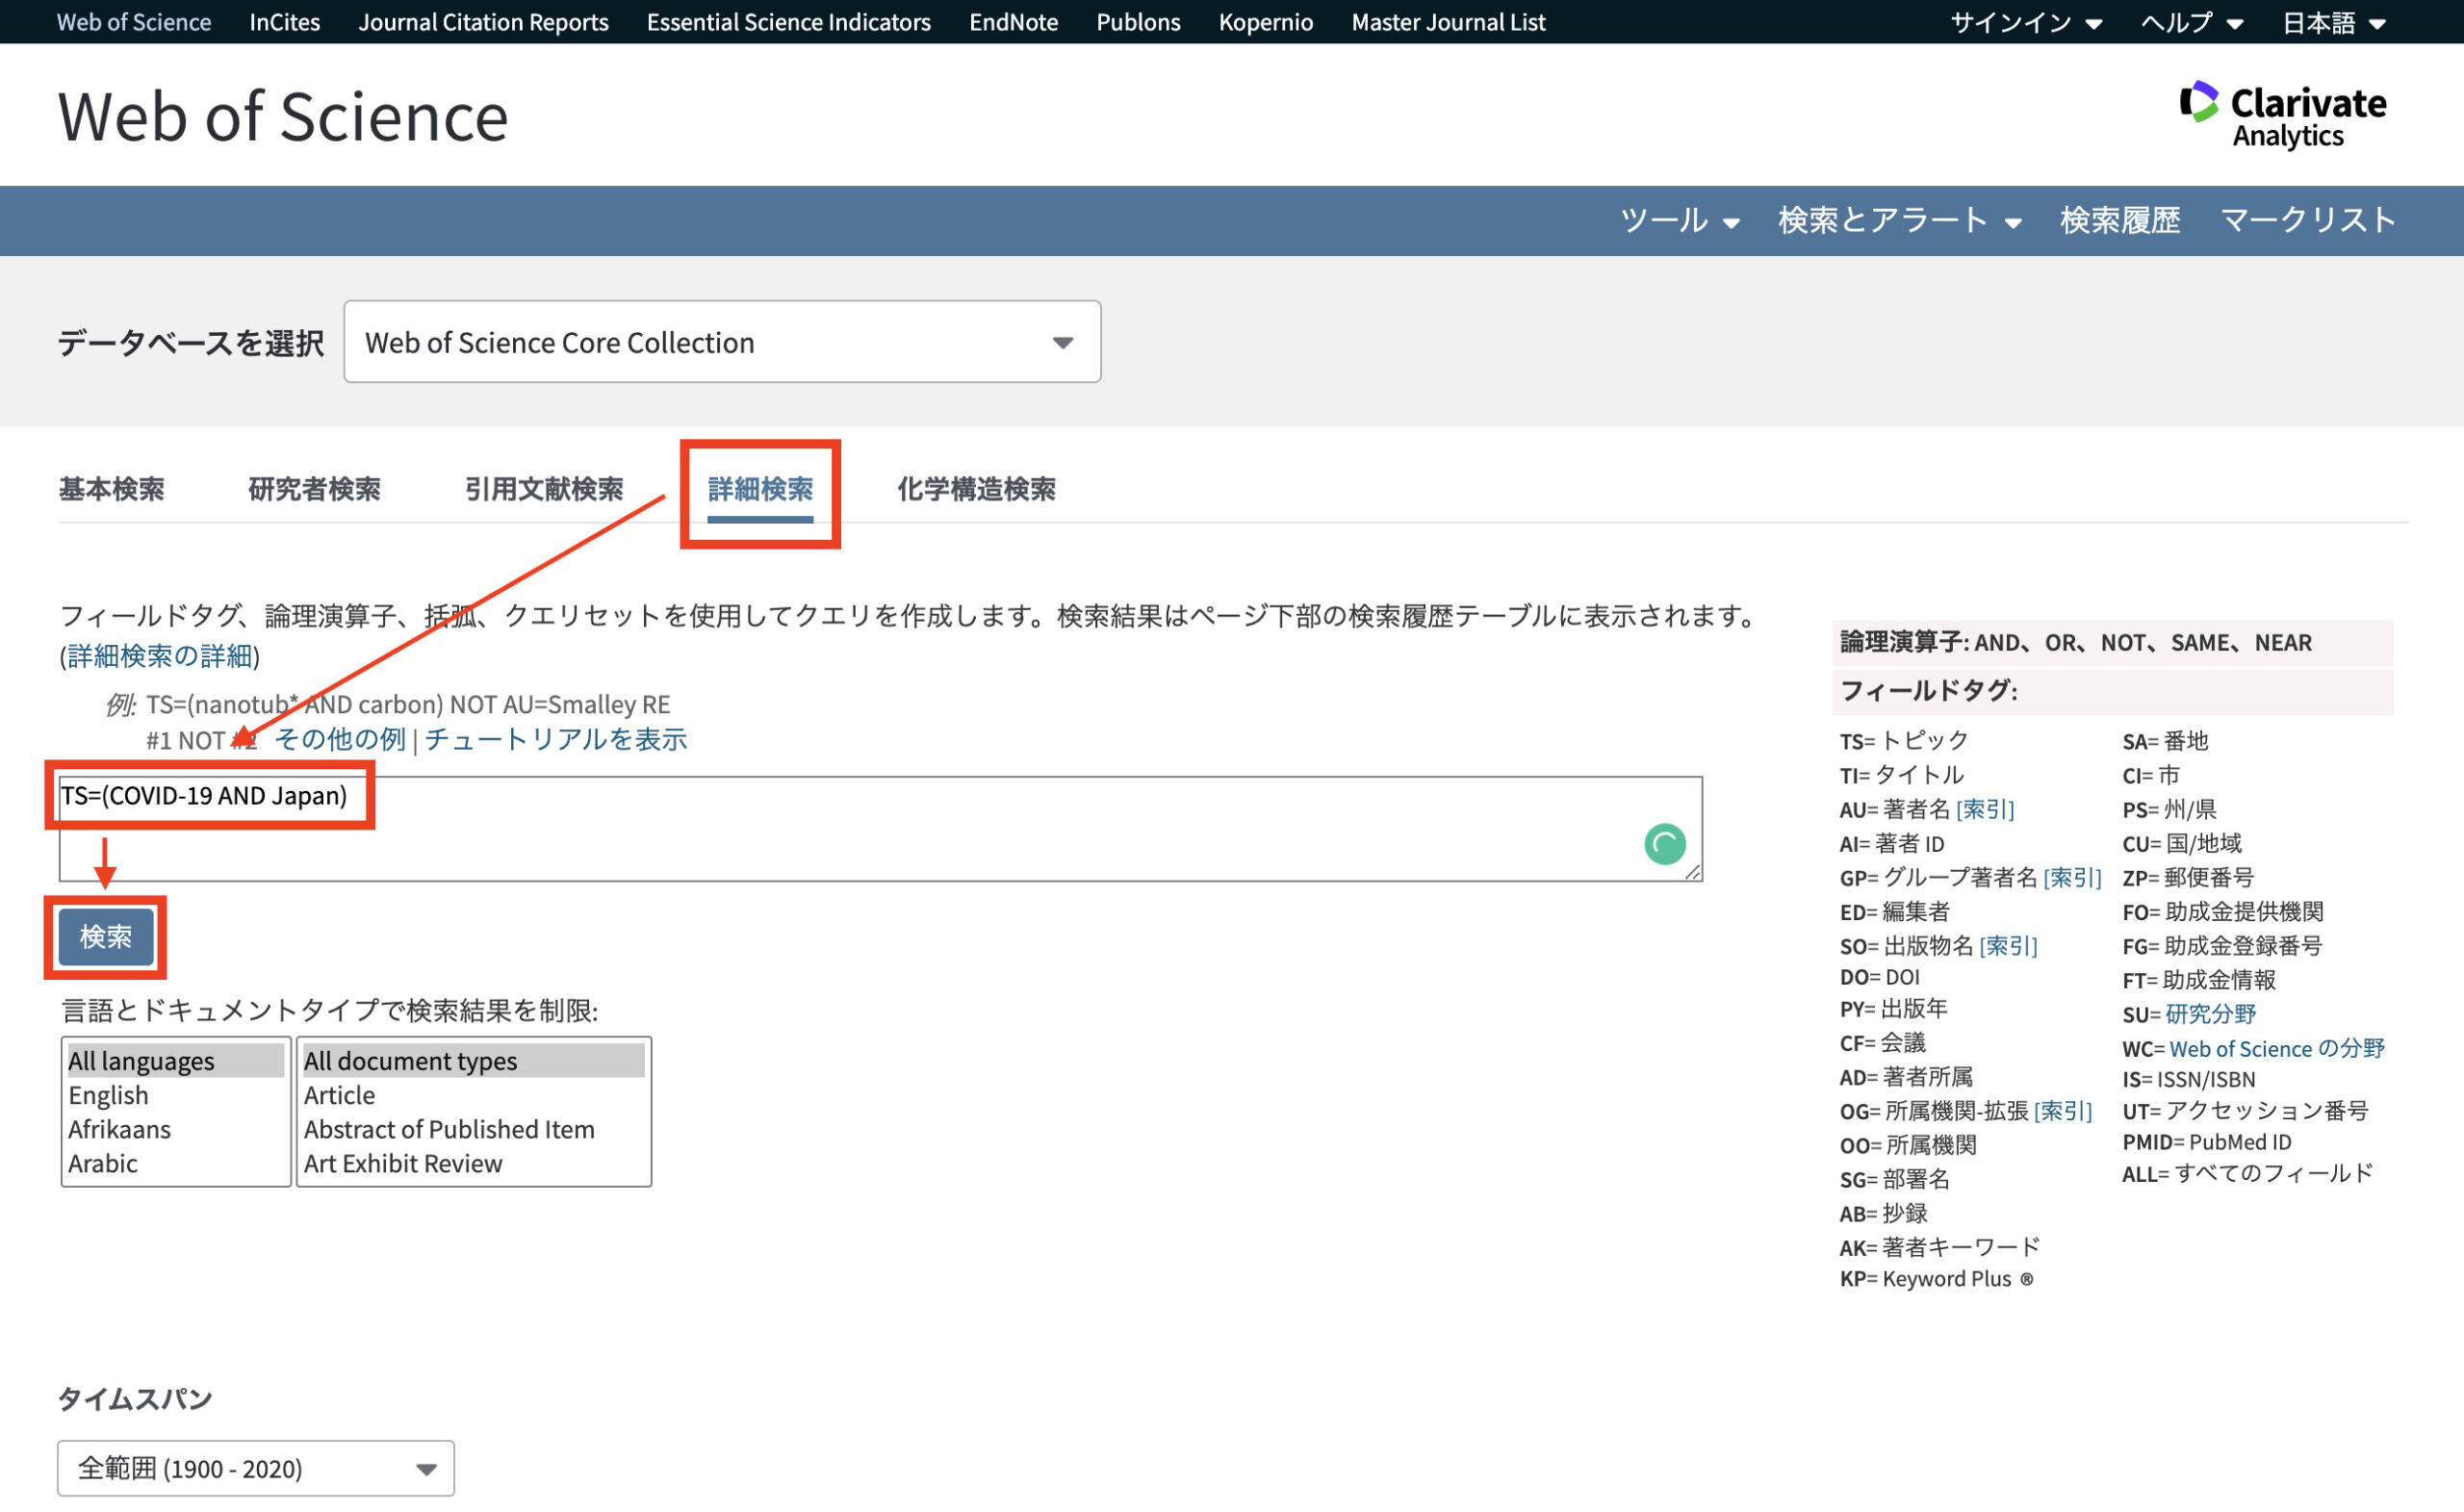The height and width of the screenshot is (1512, 2464).
Task: Click the KP= Keyword Plus field tag
Action: (1936, 1279)
